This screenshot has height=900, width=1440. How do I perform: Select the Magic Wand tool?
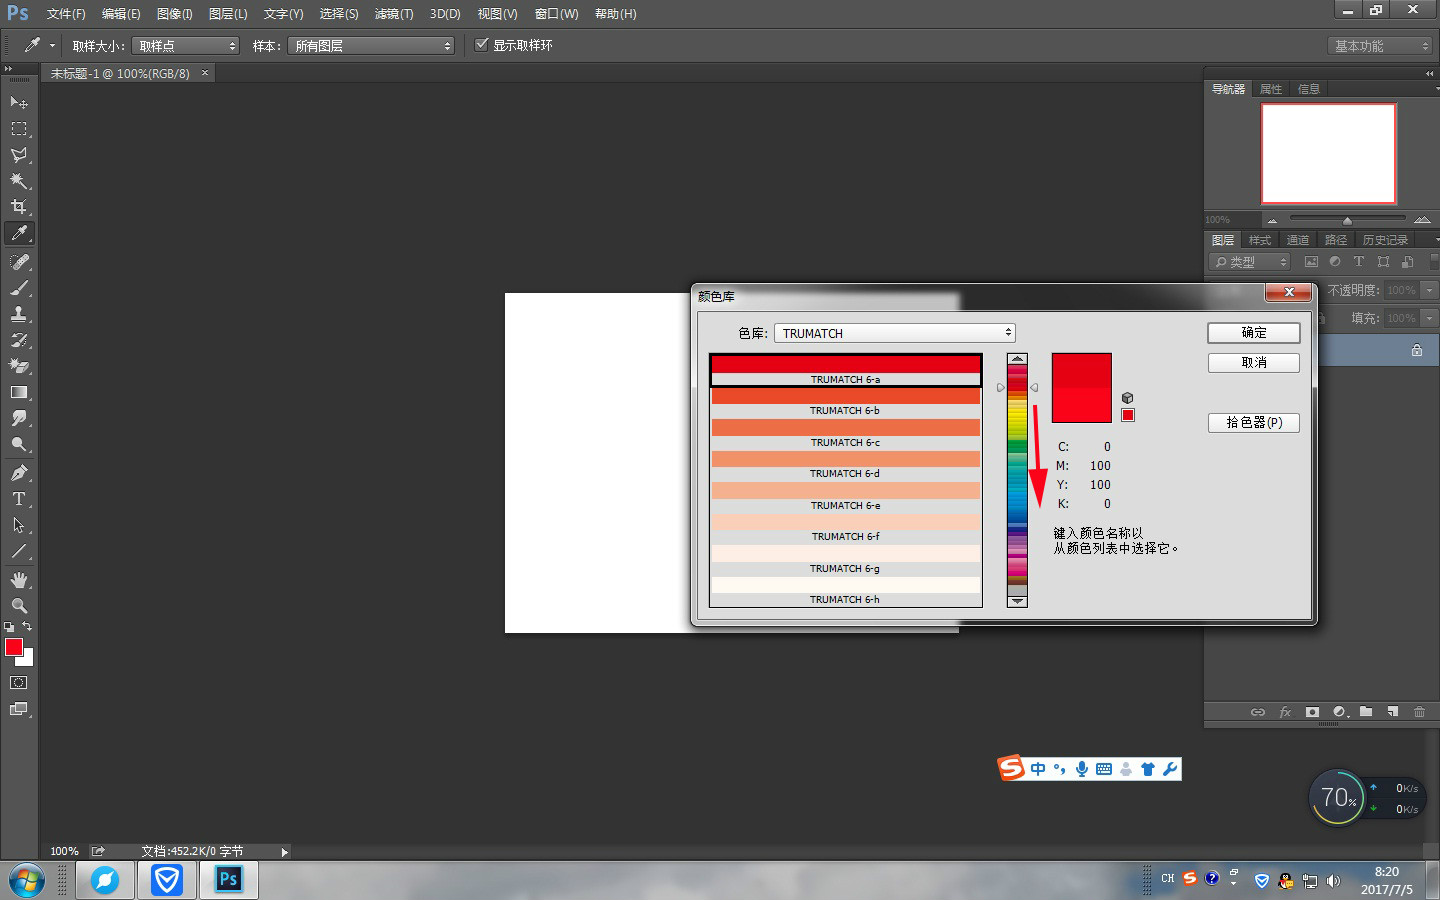(x=19, y=181)
